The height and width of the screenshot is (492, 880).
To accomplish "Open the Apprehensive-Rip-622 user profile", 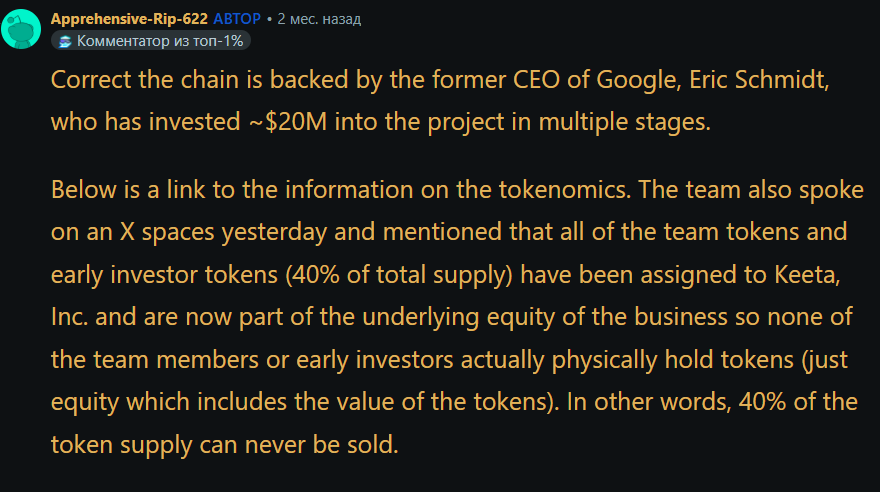I will point(129,19).
